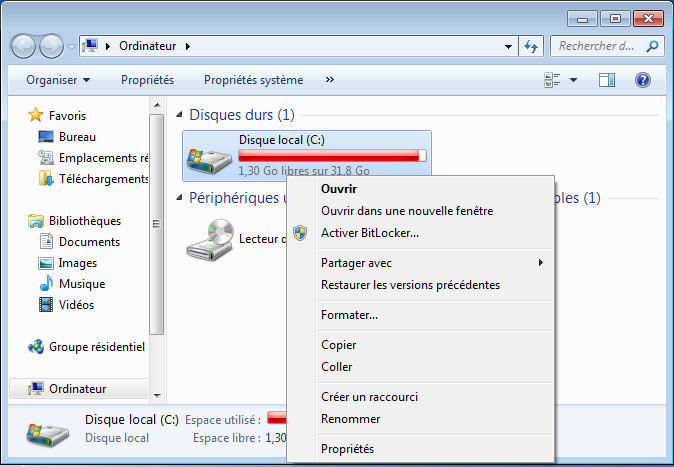Click the C: drive red usage bar
This screenshot has width=674, height=467.
(x=332, y=156)
